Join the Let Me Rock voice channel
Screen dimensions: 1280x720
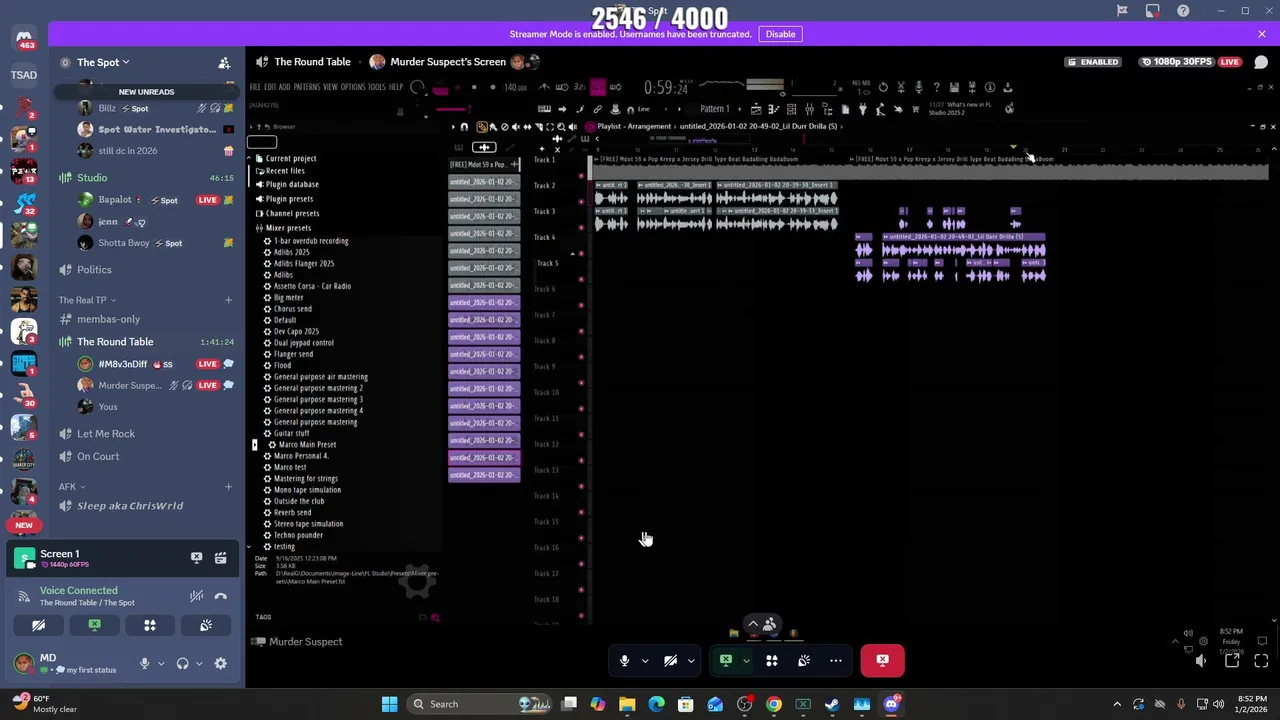(106, 434)
